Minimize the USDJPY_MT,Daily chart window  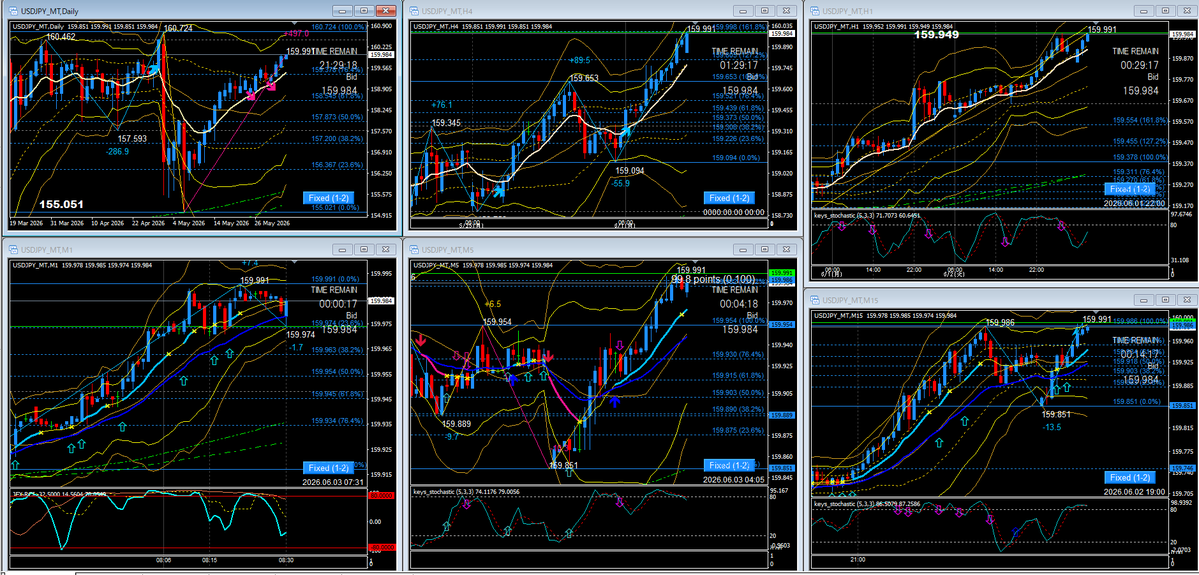[x=343, y=11]
